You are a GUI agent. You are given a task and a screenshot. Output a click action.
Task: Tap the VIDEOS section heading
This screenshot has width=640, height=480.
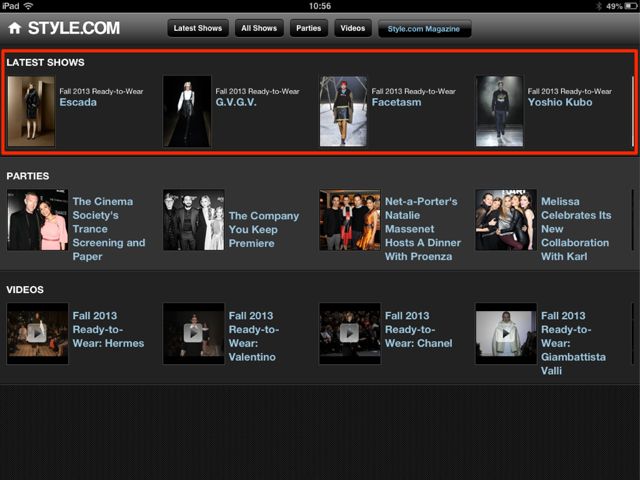click(25, 289)
